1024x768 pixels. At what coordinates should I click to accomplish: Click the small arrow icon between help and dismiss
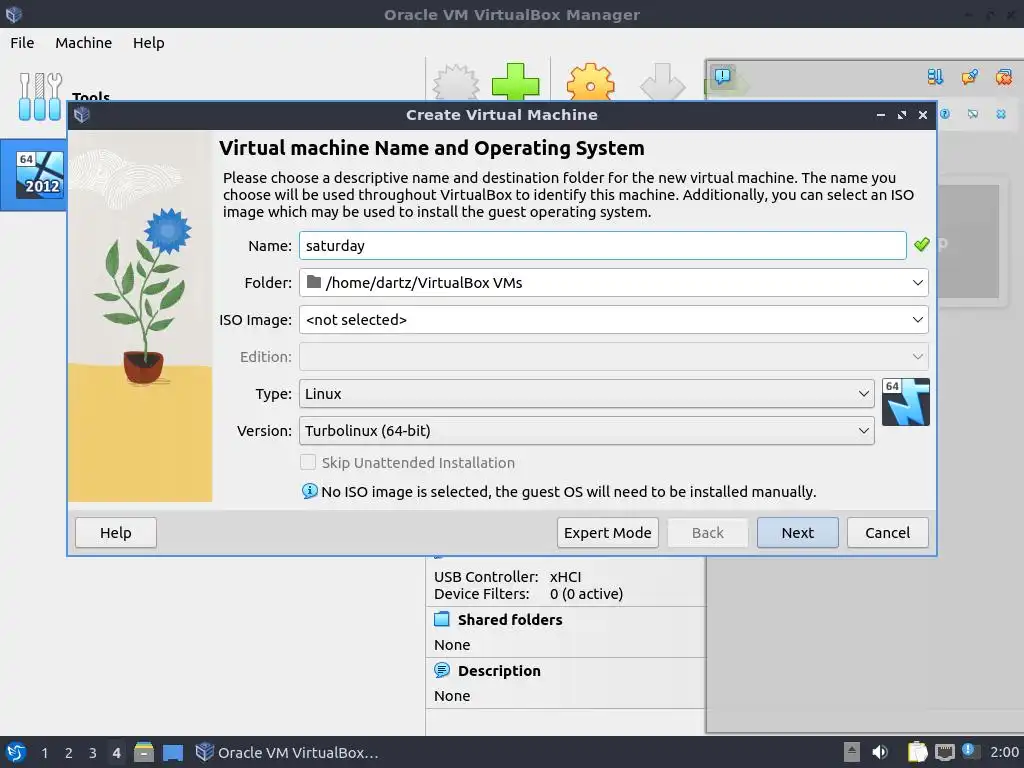coord(973,114)
